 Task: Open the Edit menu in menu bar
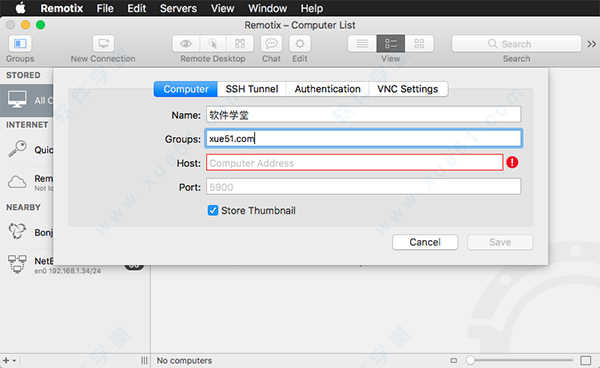pyautogui.click(x=137, y=8)
